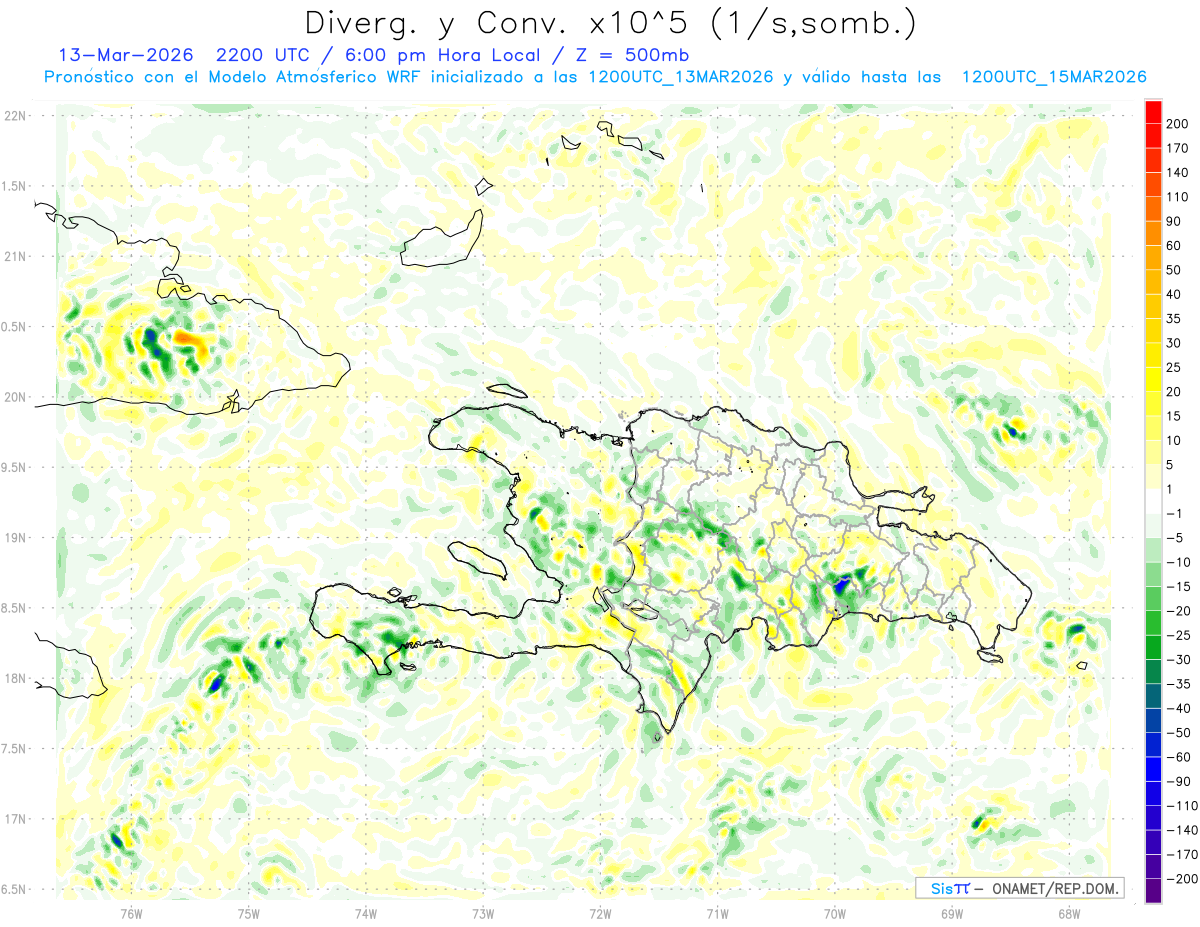Click the '9.5N' latitude label
1200x927 pixels.
[x=15, y=467]
